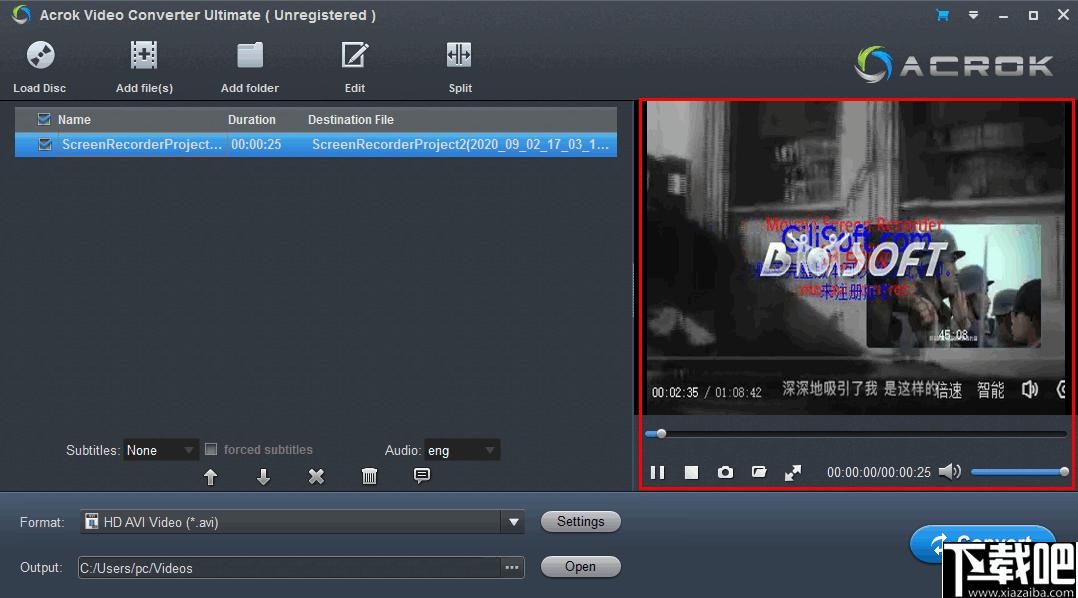The image size is (1078, 598).
Task: Browse output path with ellipsis button
Action: [x=512, y=568]
